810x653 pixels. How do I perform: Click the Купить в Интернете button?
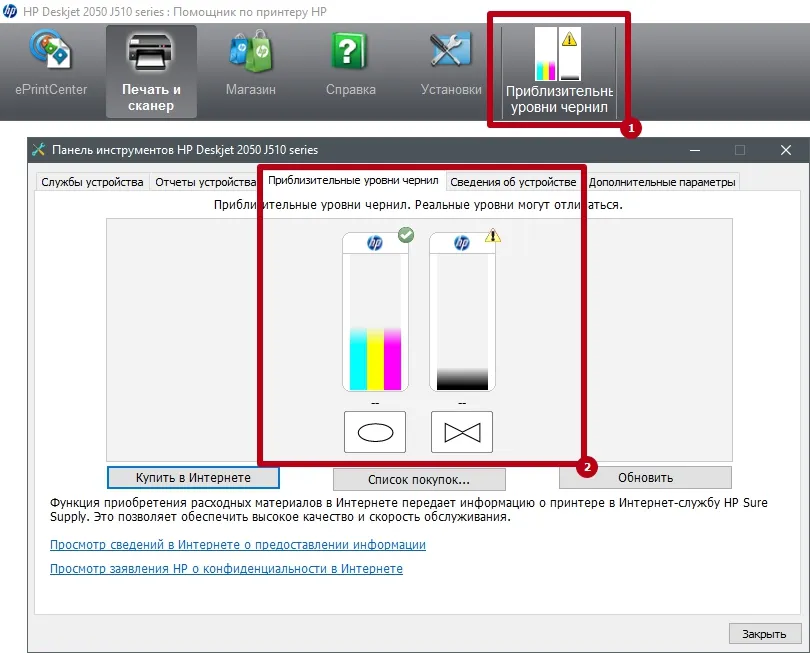(x=193, y=477)
